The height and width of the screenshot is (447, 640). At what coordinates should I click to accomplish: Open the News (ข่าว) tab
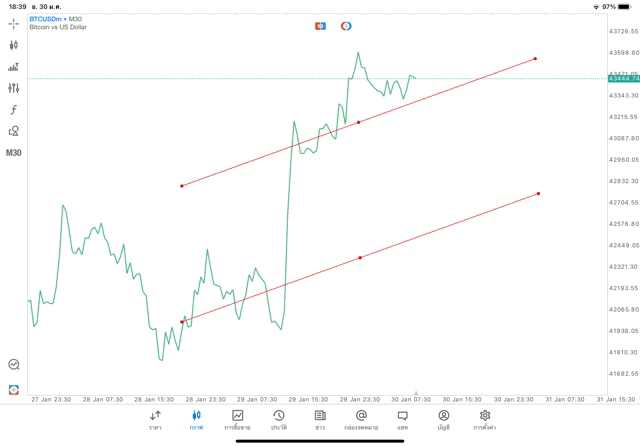click(320, 420)
